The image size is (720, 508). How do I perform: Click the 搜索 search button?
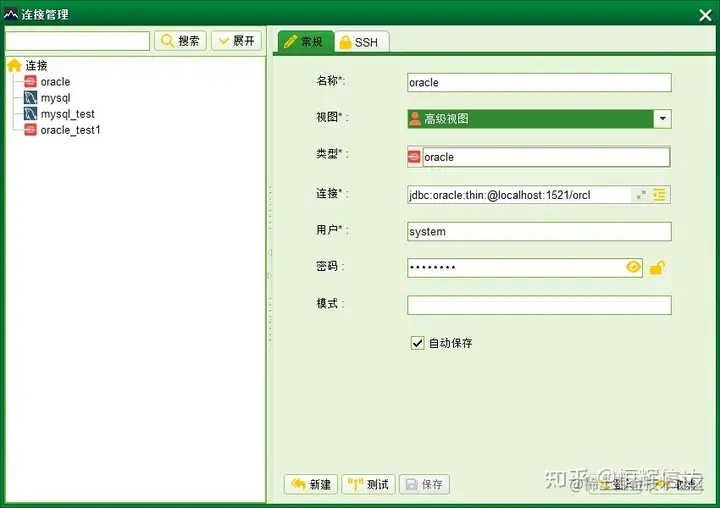[x=180, y=41]
